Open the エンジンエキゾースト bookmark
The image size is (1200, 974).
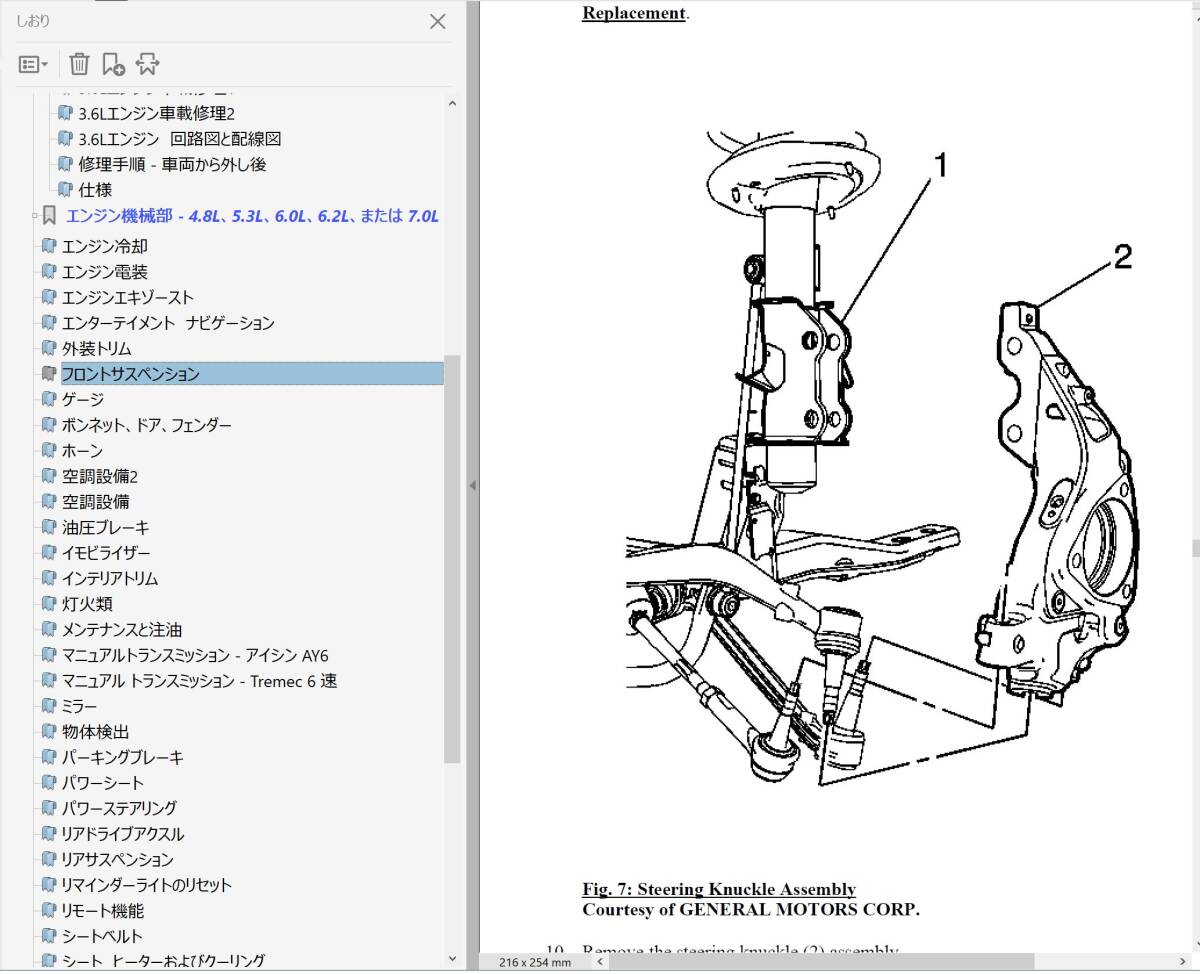point(127,297)
